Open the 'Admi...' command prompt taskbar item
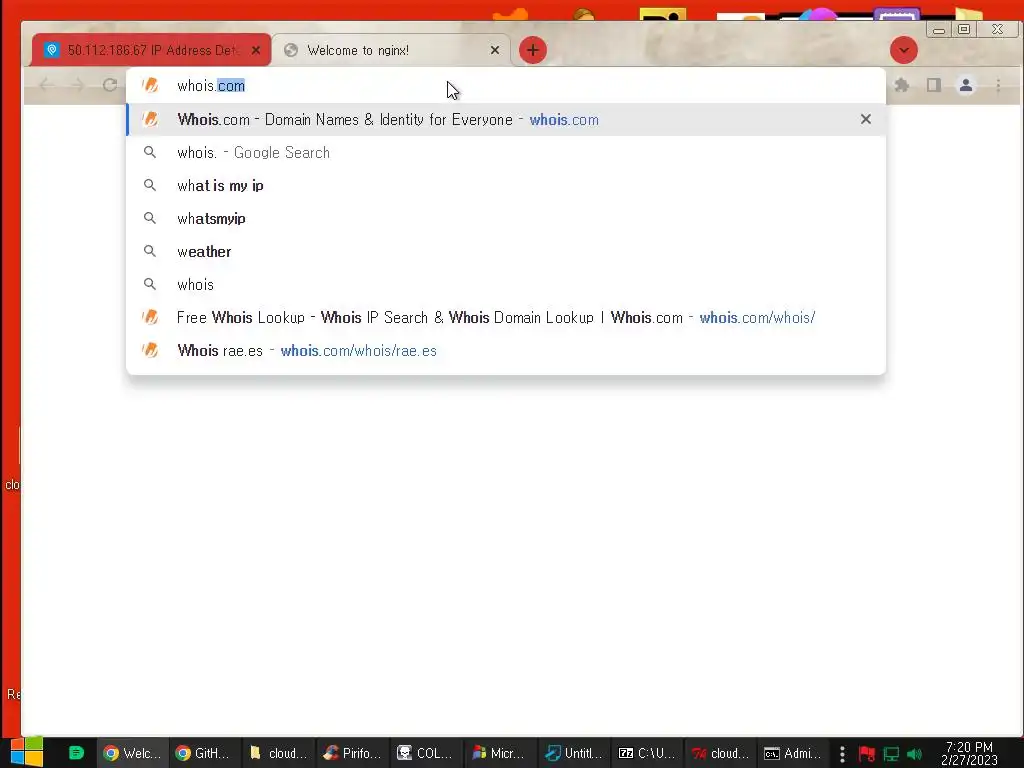 point(793,753)
